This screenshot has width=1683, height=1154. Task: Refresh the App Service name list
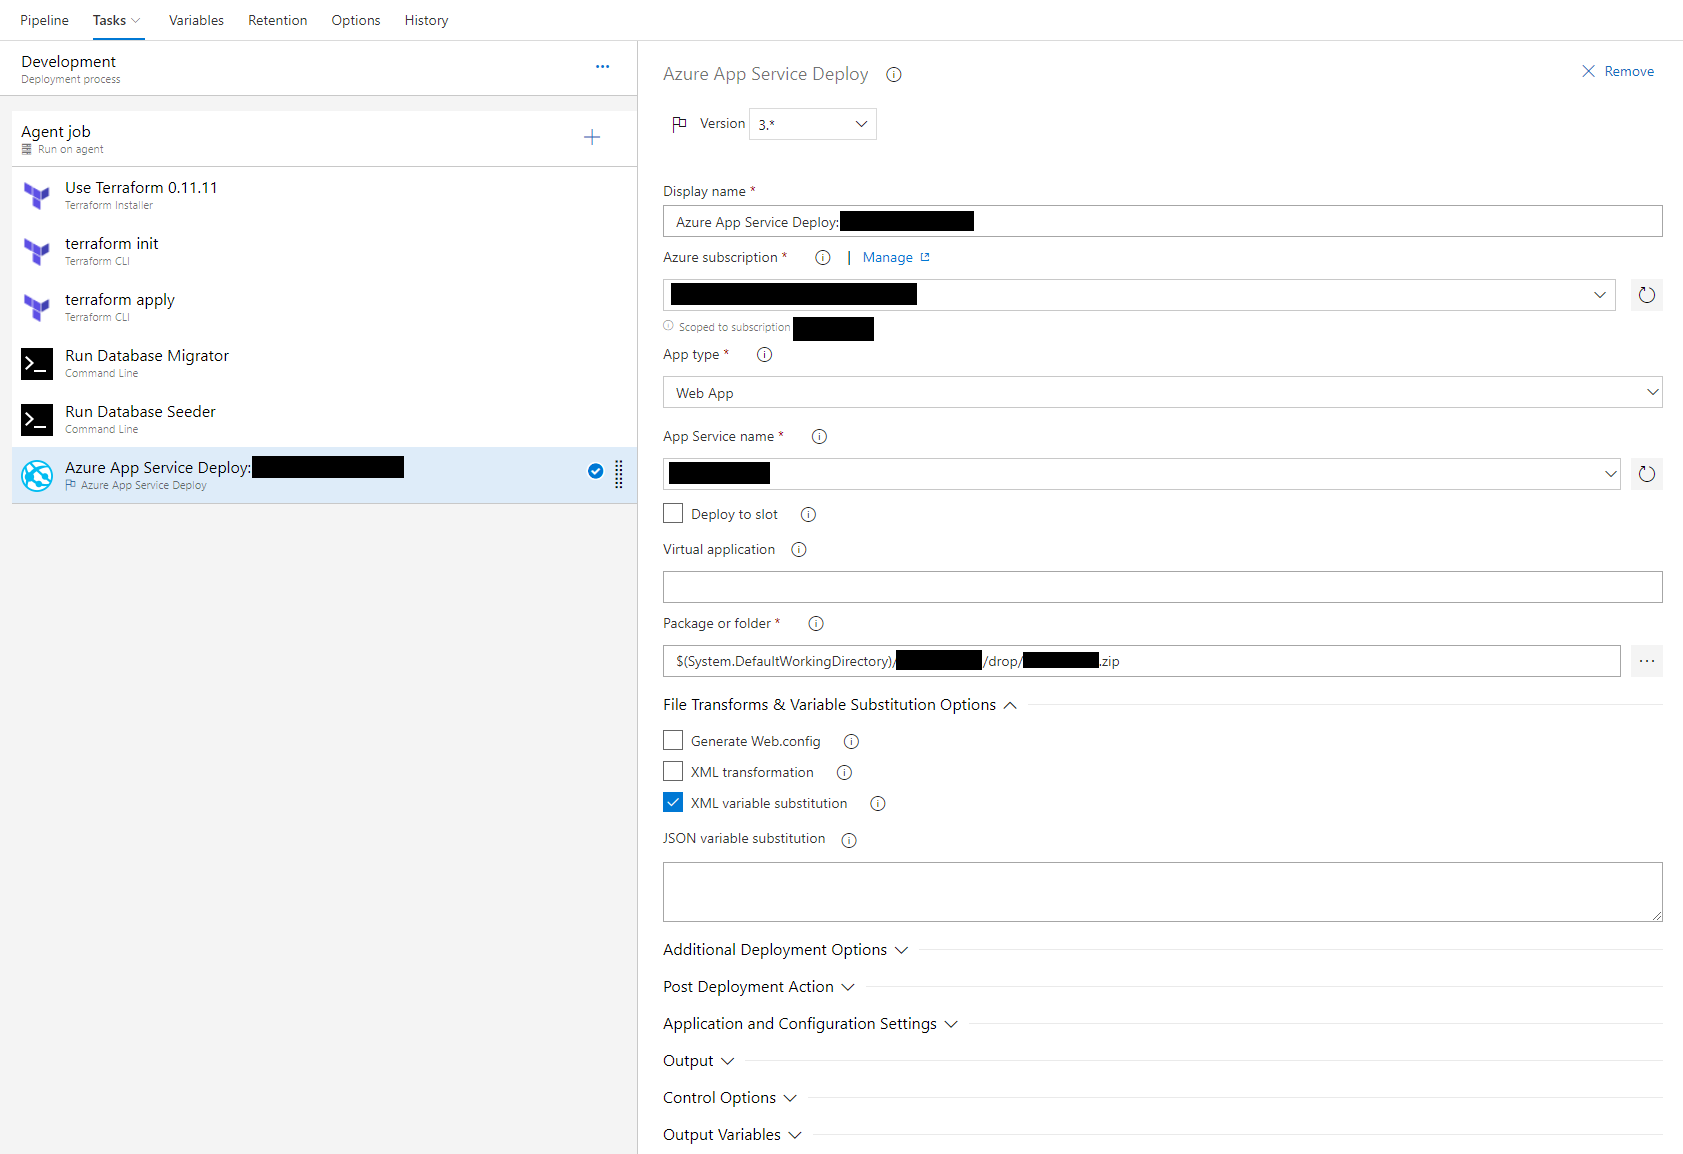(1647, 474)
